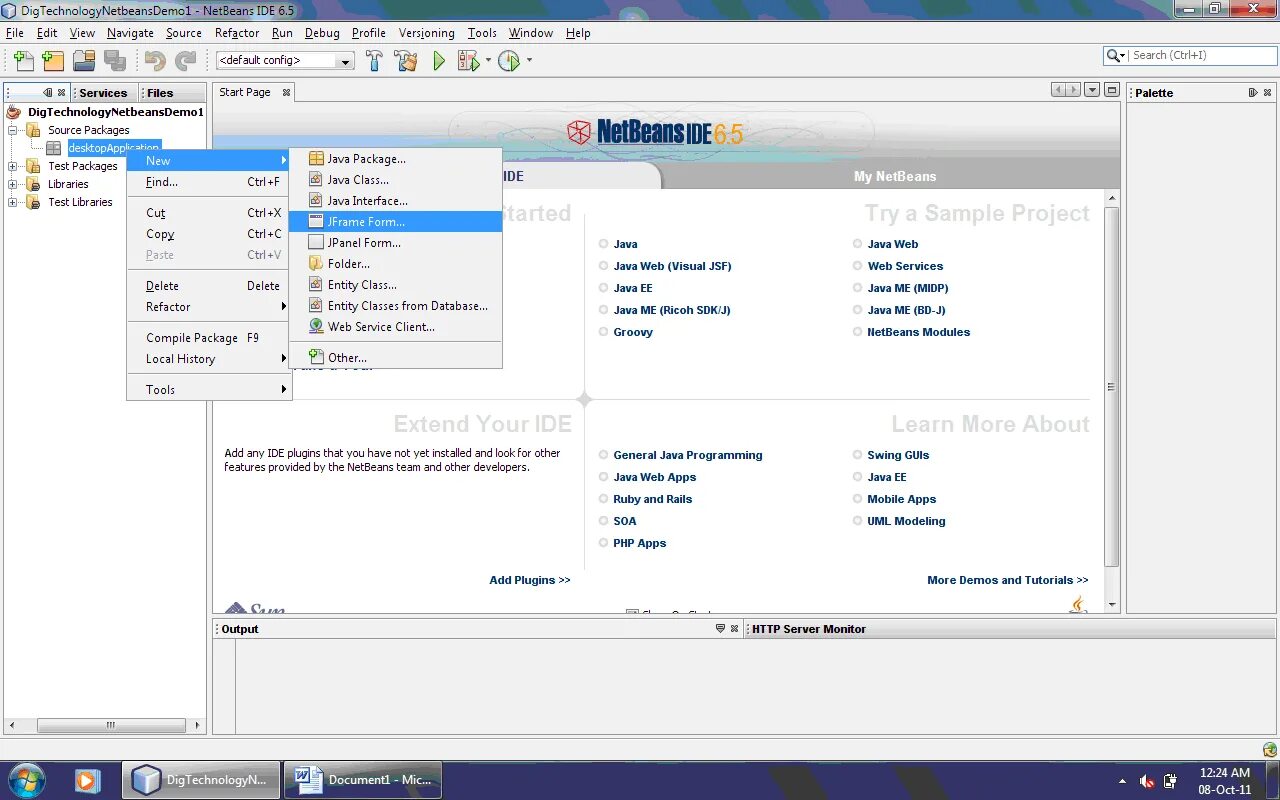1280x800 pixels.
Task: Click the NetBeans IDE 6.5 logo
Action: (655, 132)
